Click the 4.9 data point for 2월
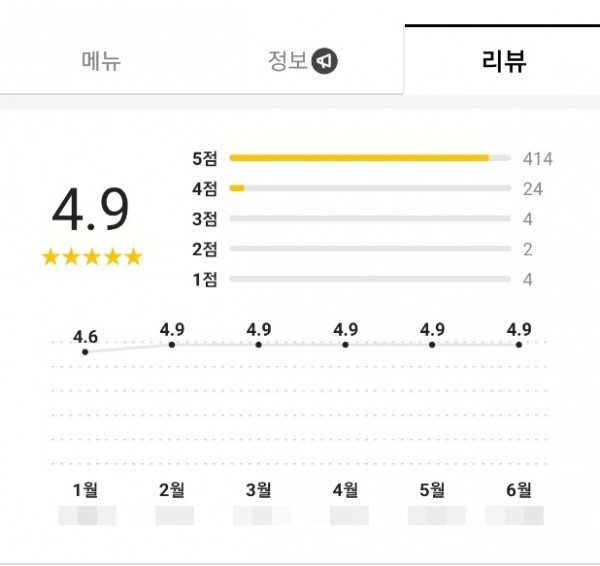Screen dimensions: 600x566 coord(172,345)
